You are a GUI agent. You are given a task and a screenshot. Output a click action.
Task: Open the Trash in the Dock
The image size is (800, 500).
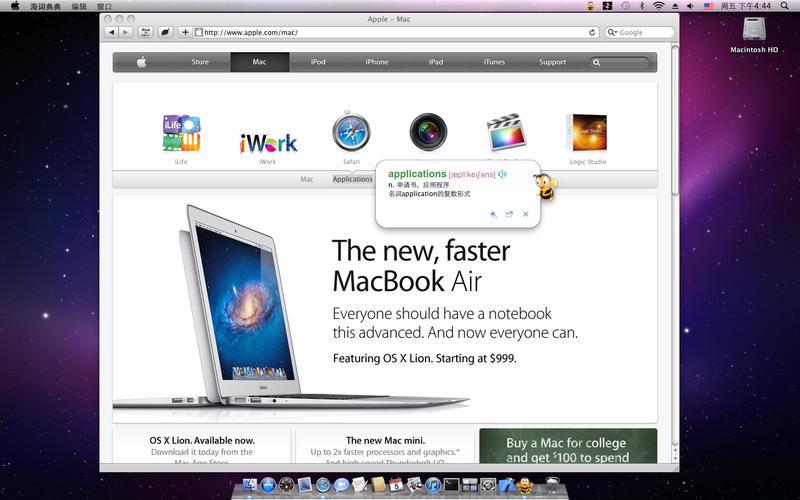[553, 484]
